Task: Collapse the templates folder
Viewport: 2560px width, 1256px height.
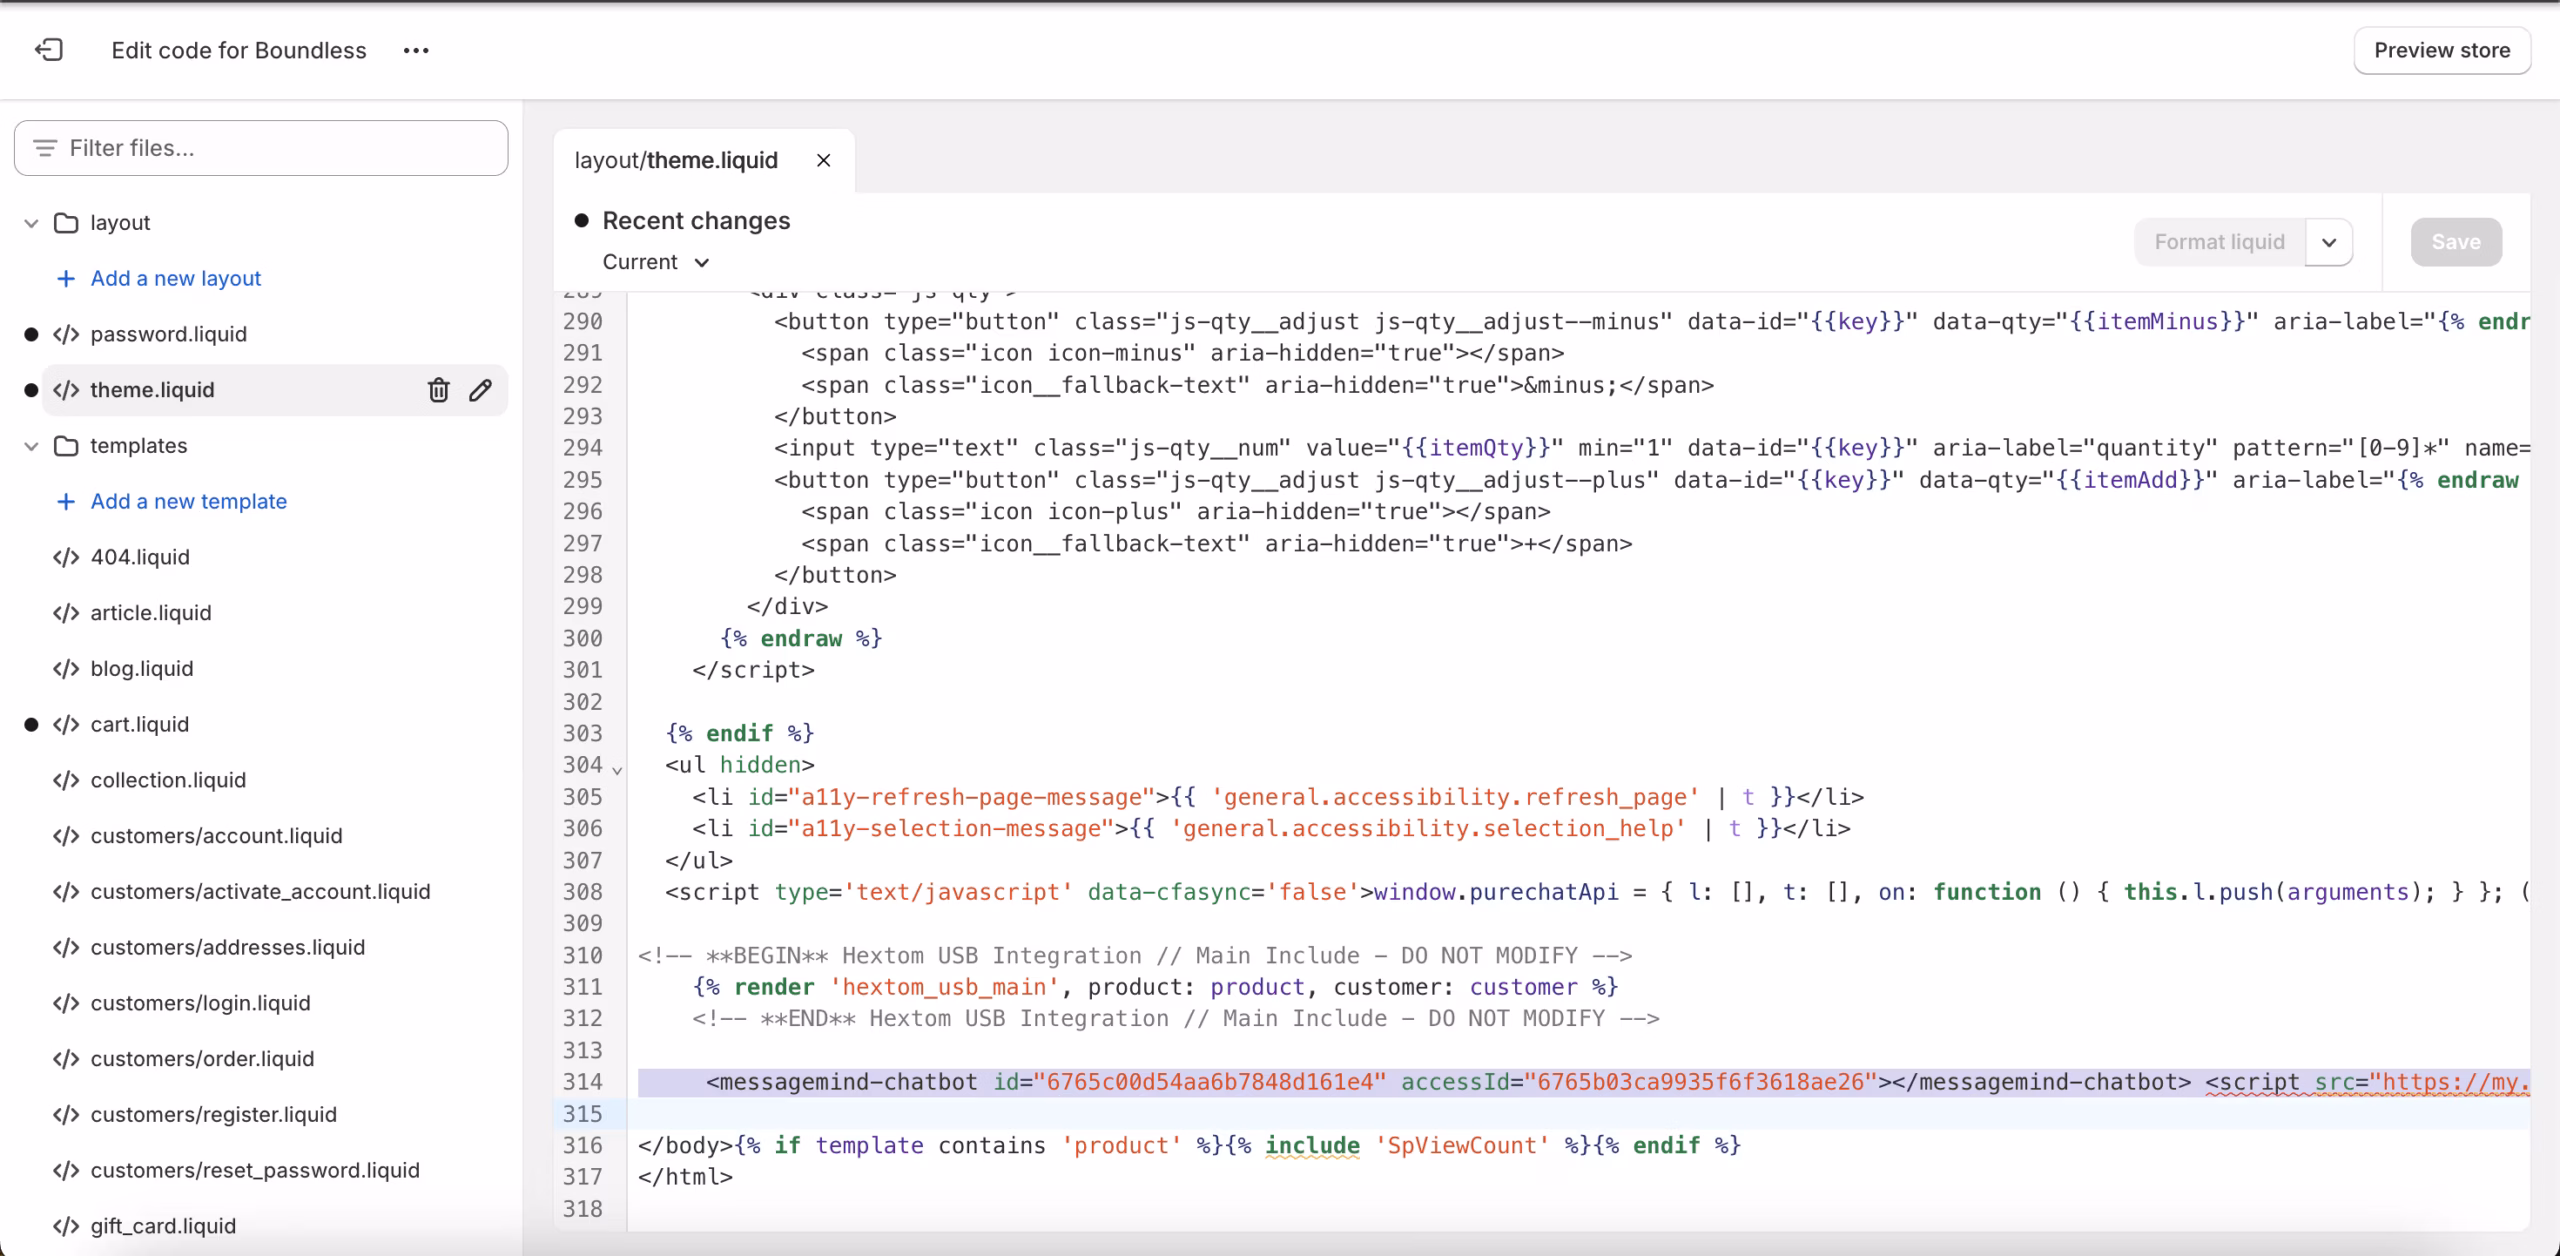Action: pyautogui.click(x=30, y=446)
